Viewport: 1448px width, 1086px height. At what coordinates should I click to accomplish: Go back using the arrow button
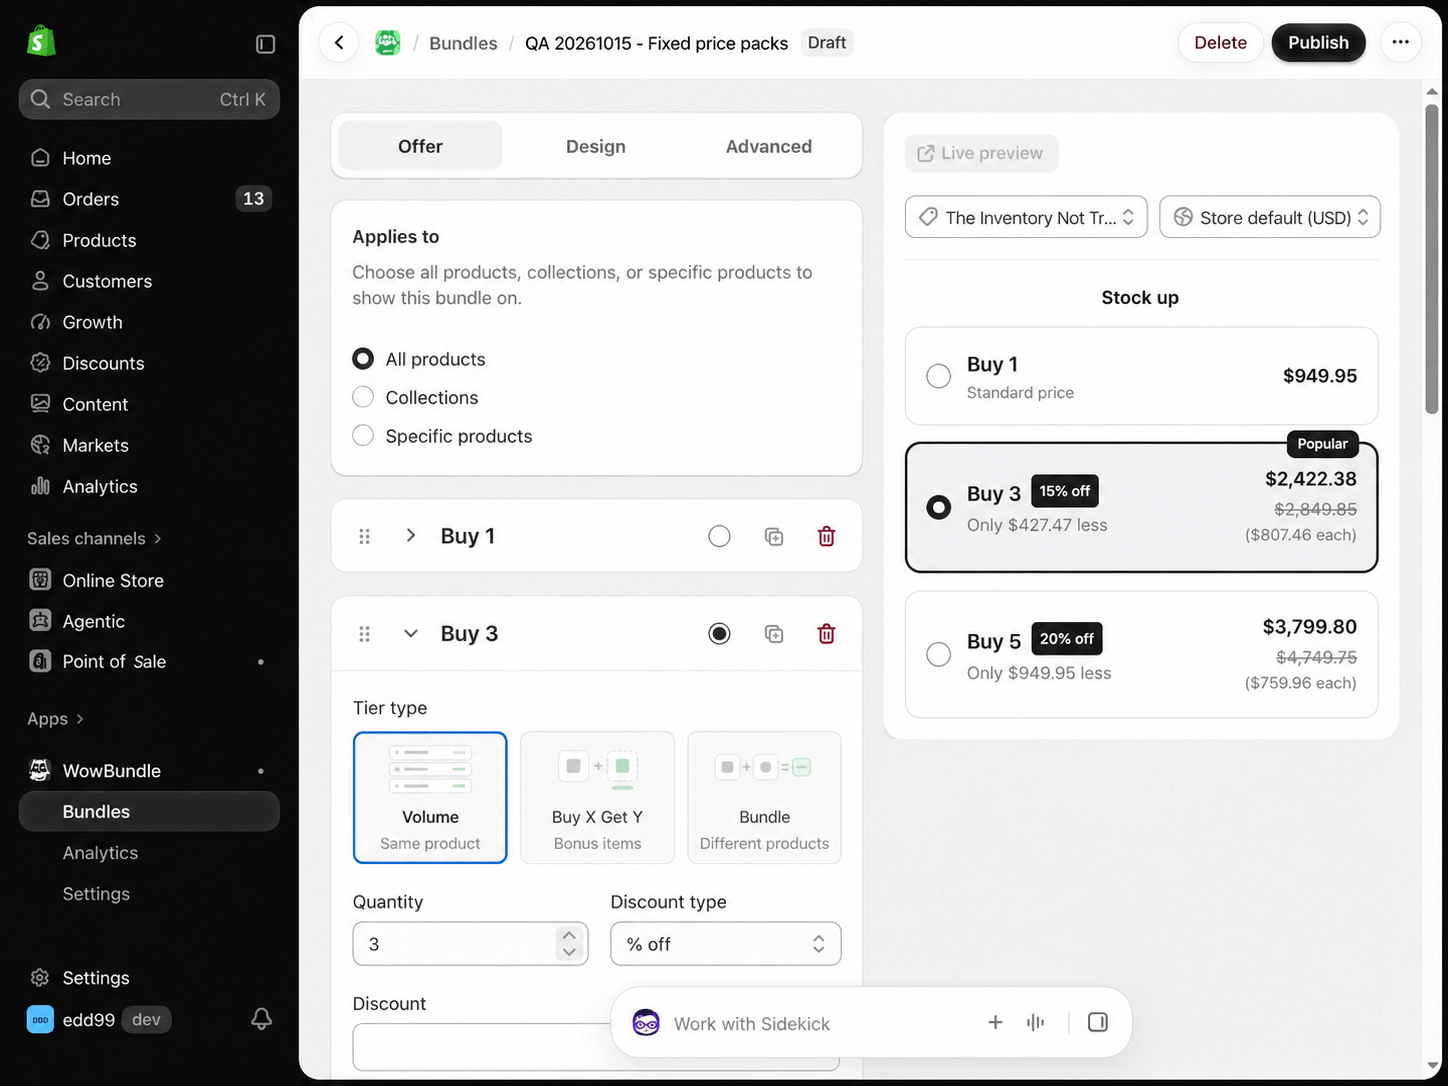pyautogui.click(x=339, y=43)
